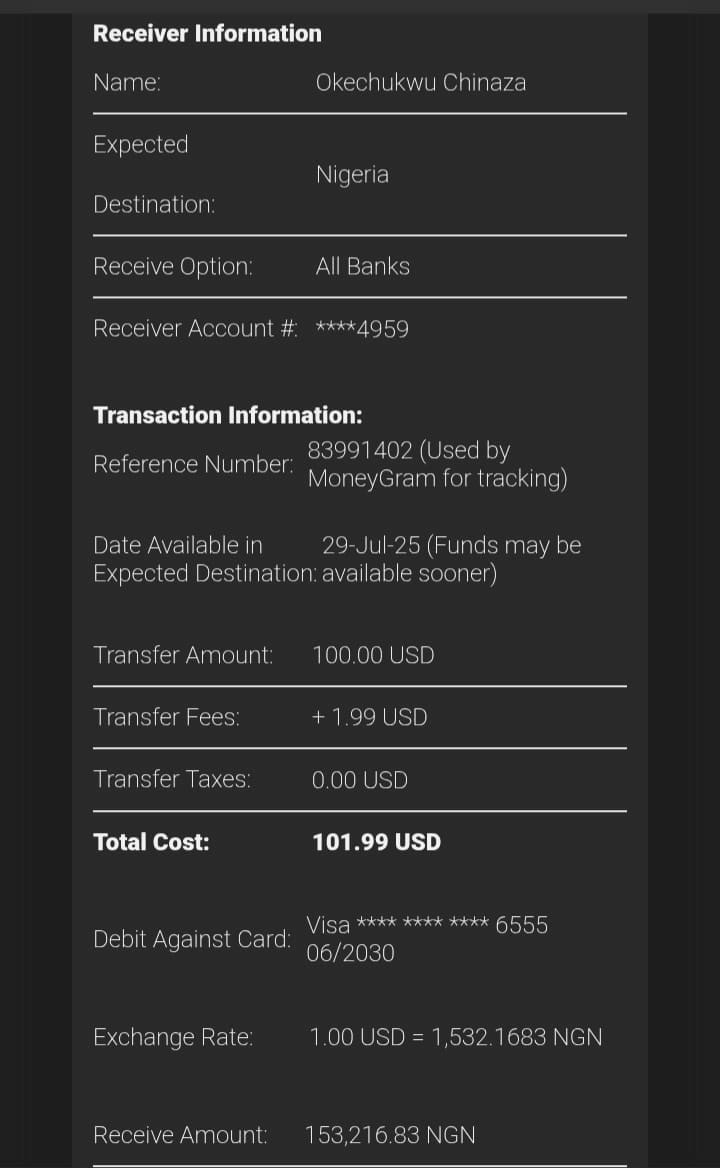This screenshot has height=1168, width=720.
Task: Select the receiver name Okechukwu Chinaza
Action: 420,82
